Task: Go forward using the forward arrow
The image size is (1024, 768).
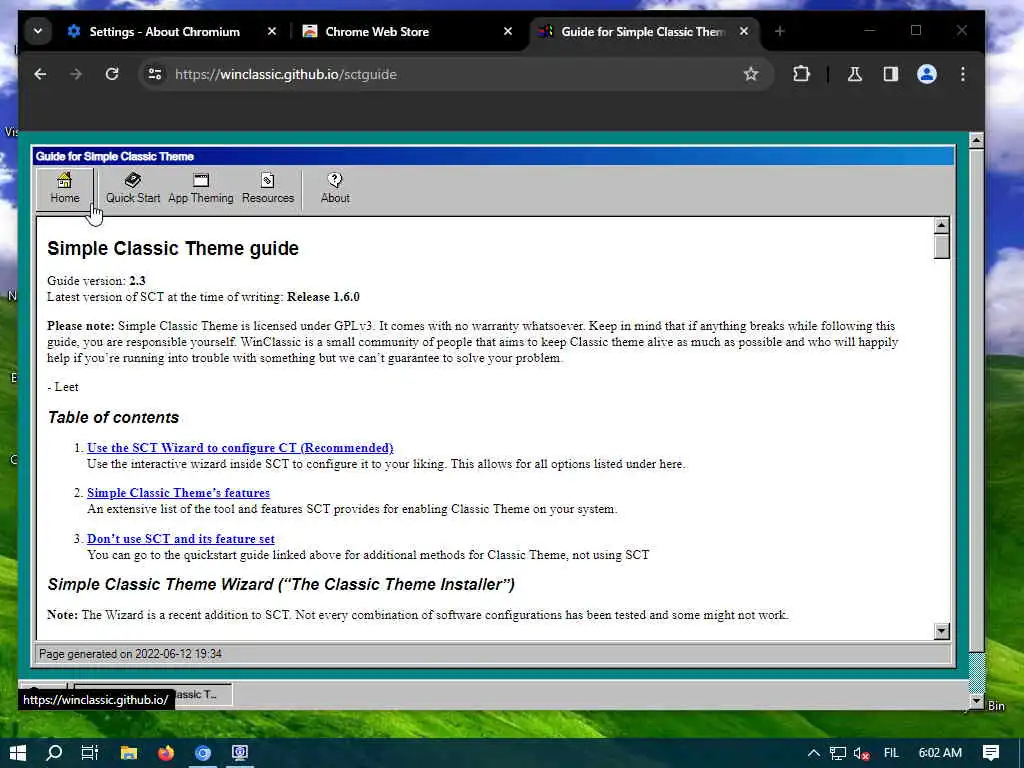Action: pos(76,74)
